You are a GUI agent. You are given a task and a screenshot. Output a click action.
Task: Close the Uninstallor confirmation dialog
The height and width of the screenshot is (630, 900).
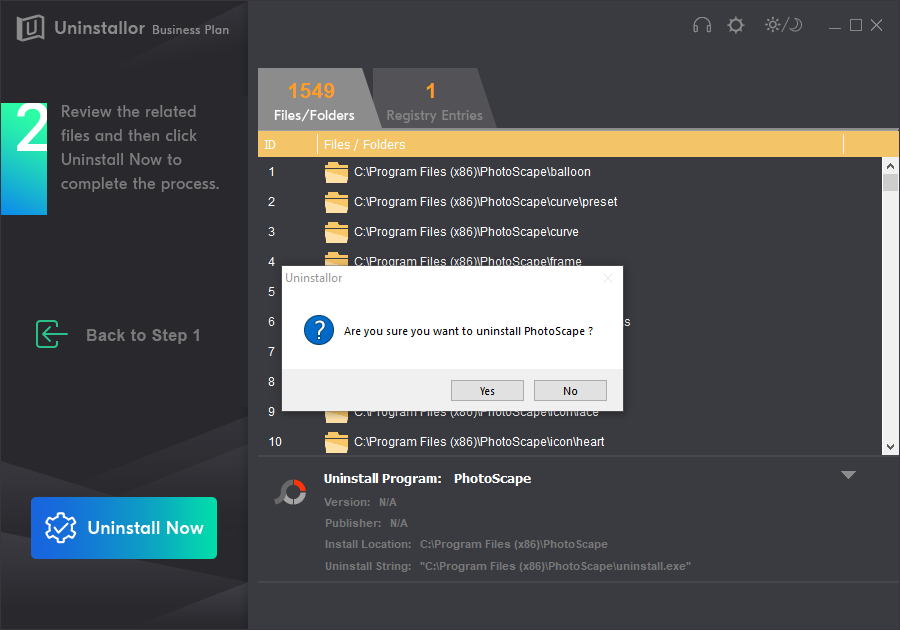pos(608,278)
